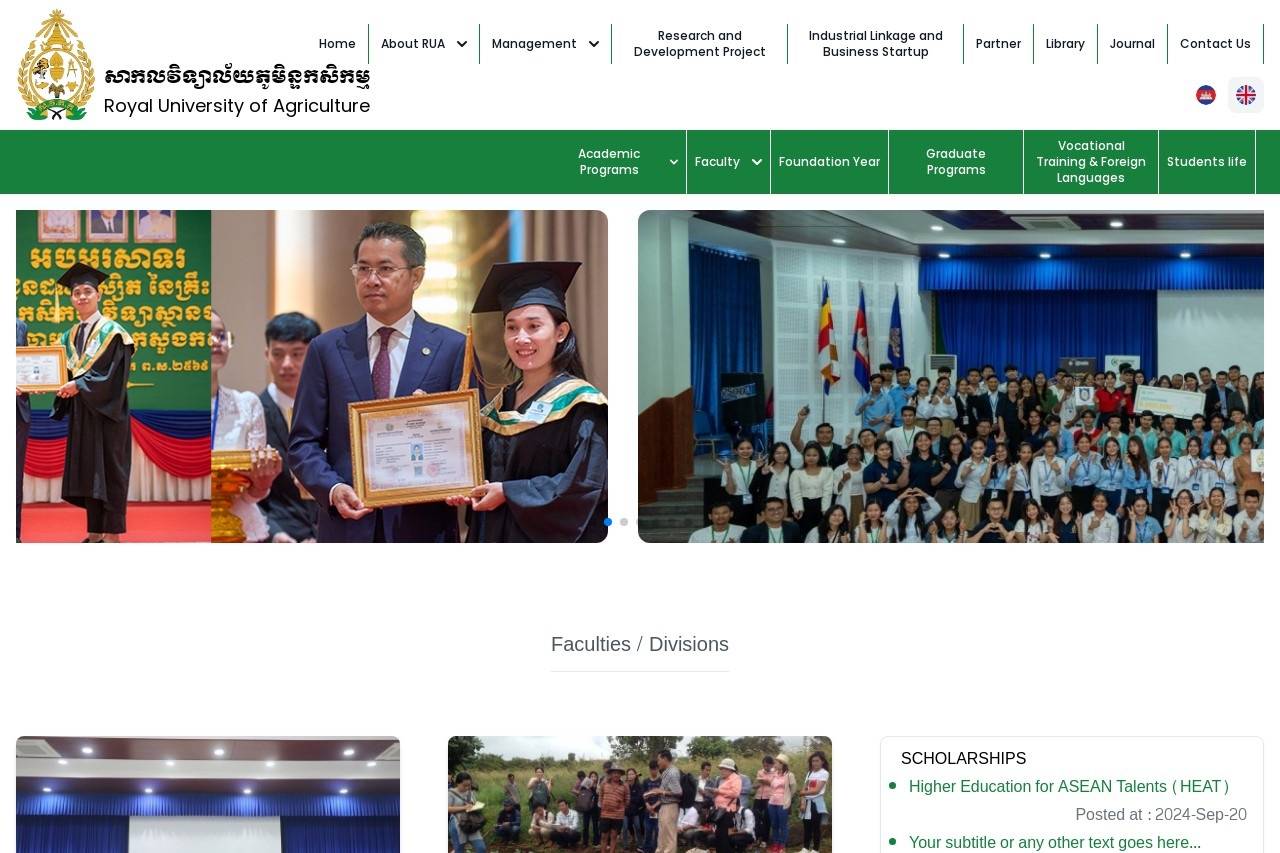This screenshot has height=853, width=1280.
Task: Click the graduation ceremony slide image
Action: click(x=312, y=376)
